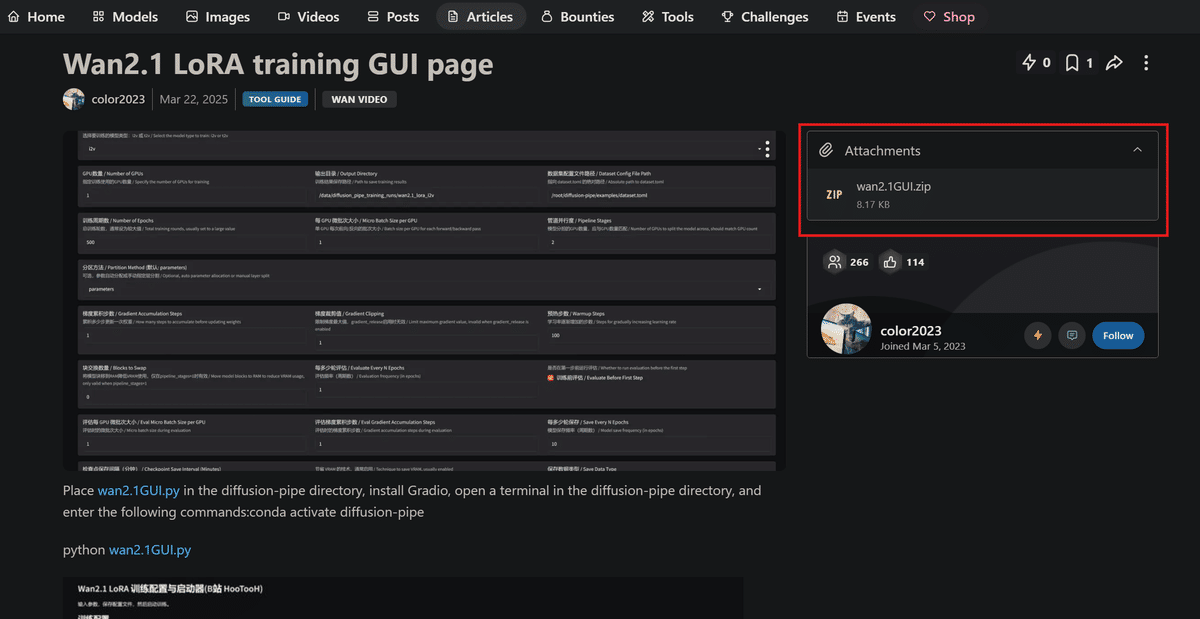Collapse the Attachments panel chevron
The width and height of the screenshot is (1200, 619).
point(1137,149)
